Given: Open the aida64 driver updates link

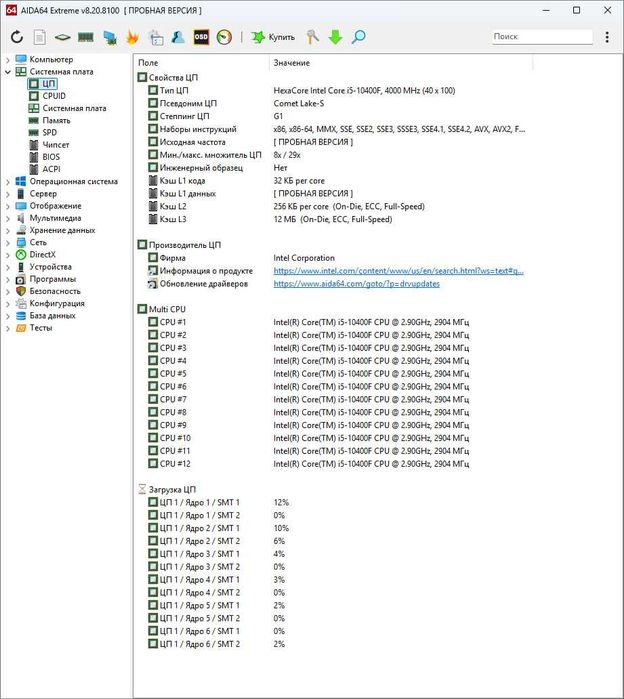Looking at the screenshot, I should click(x=357, y=284).
